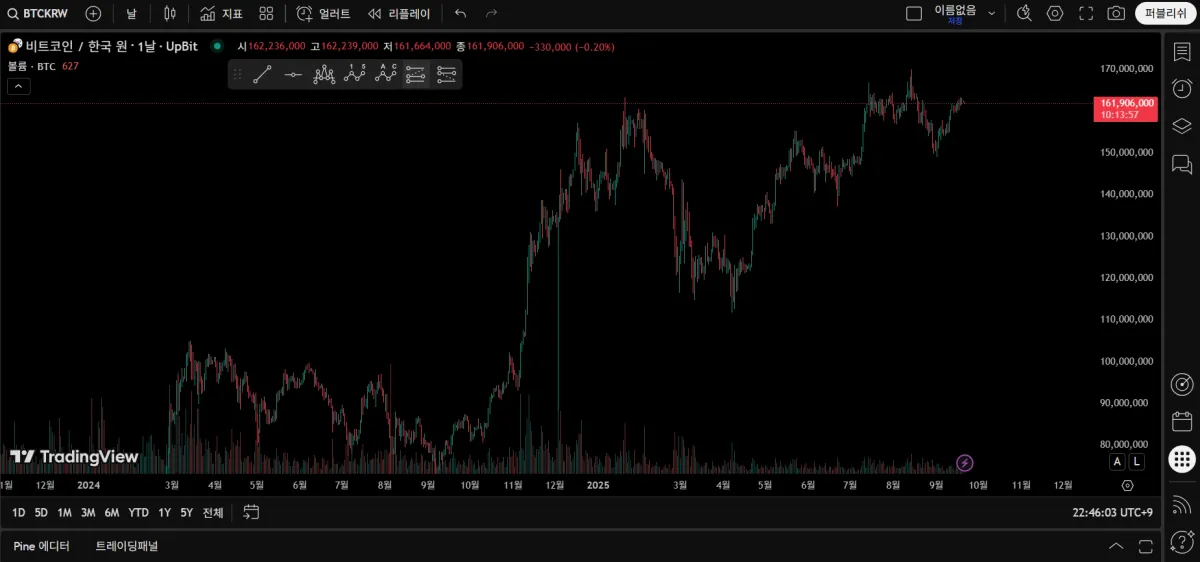
Task: Open the 트레이딩패널 tab
Action: 127,546
